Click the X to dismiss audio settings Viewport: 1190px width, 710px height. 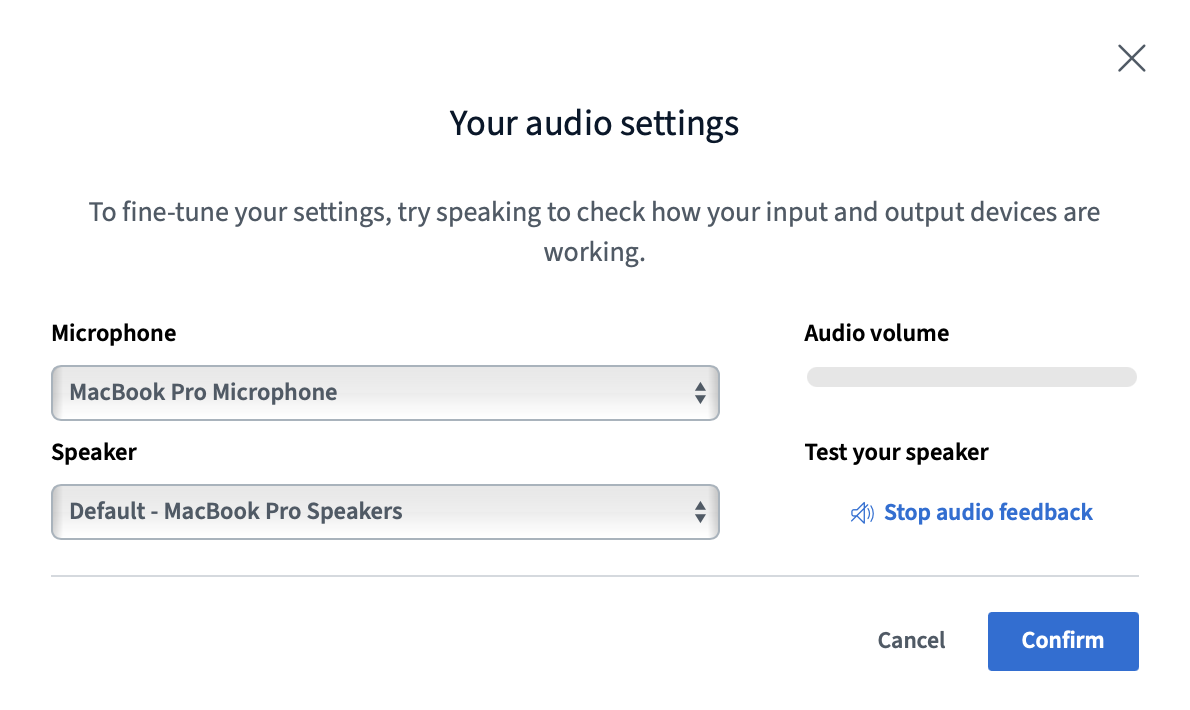1131,58
